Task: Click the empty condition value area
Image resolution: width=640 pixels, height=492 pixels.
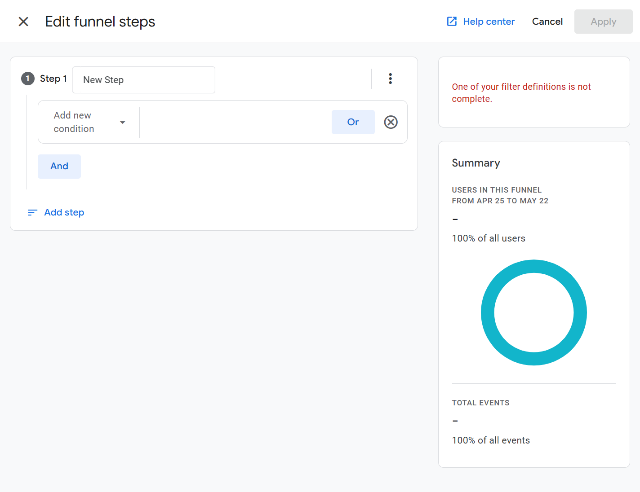Action: coord(235,122)
